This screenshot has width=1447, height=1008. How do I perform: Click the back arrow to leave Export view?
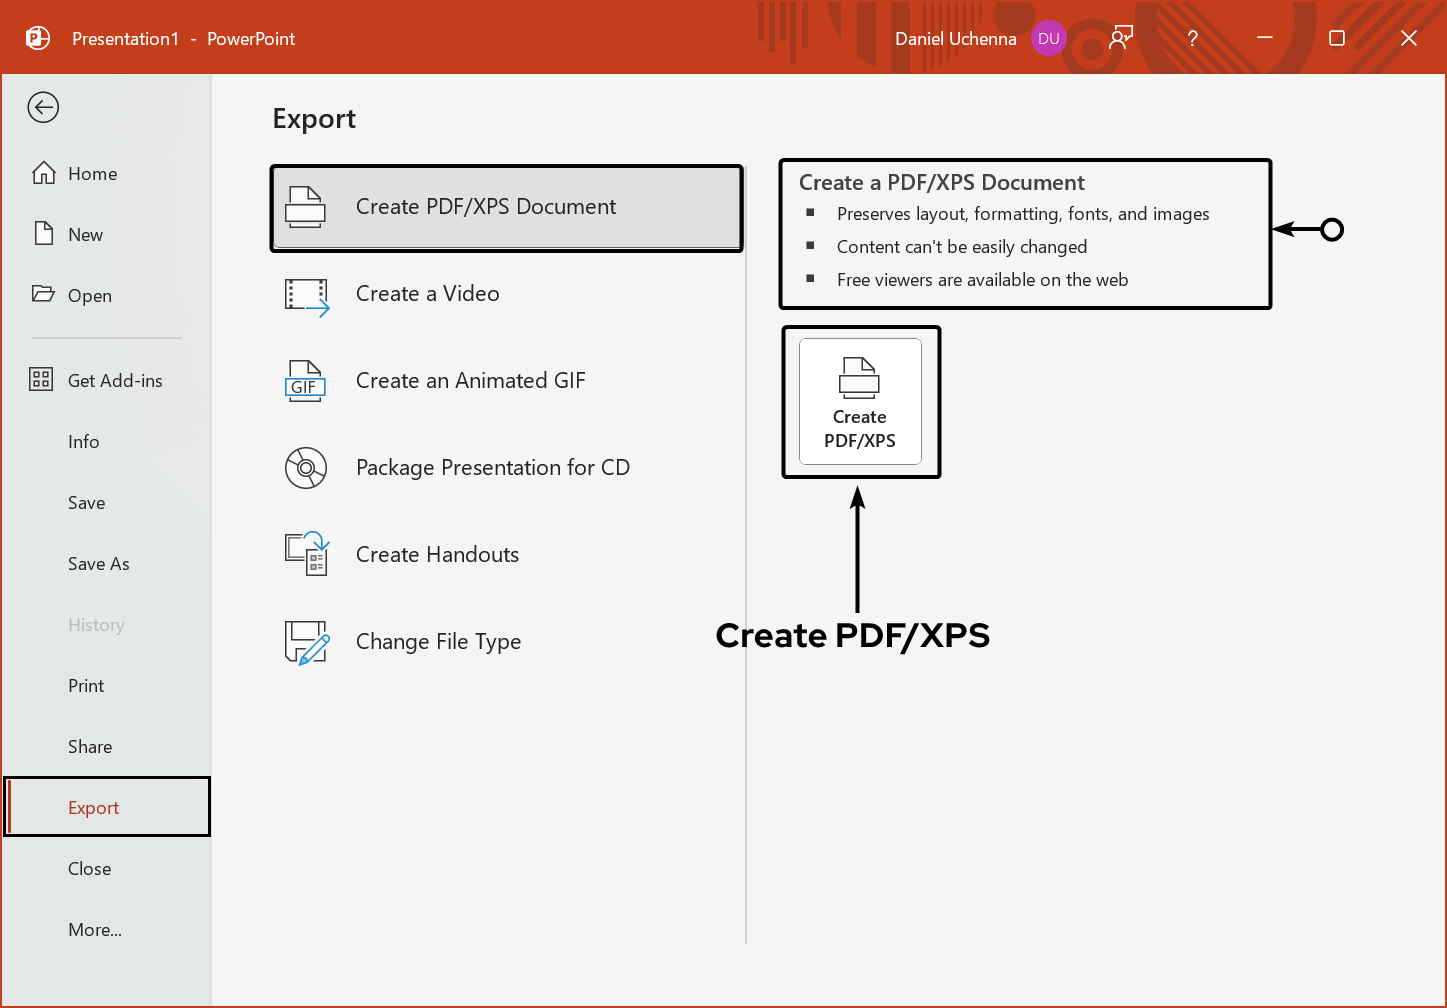42,107
